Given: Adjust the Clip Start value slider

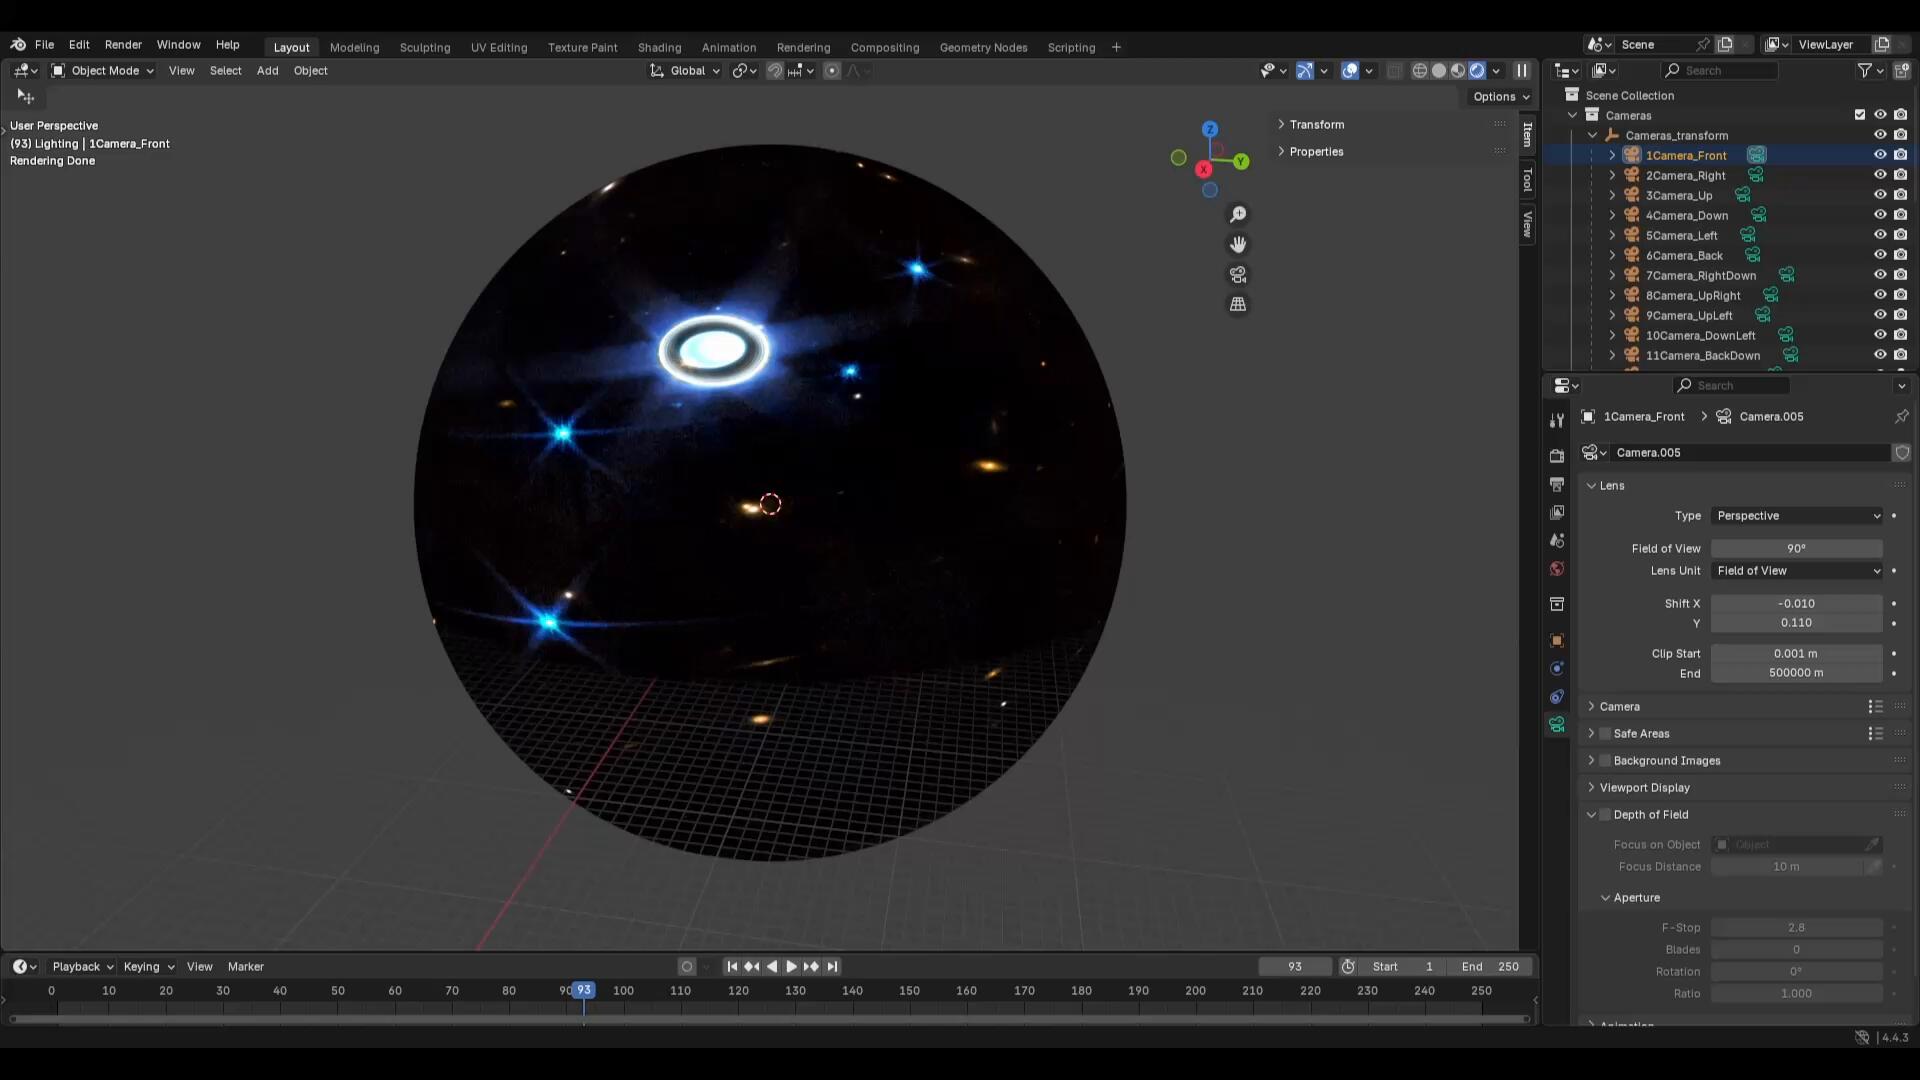Looking at the screenshot, I should 1796,653.
